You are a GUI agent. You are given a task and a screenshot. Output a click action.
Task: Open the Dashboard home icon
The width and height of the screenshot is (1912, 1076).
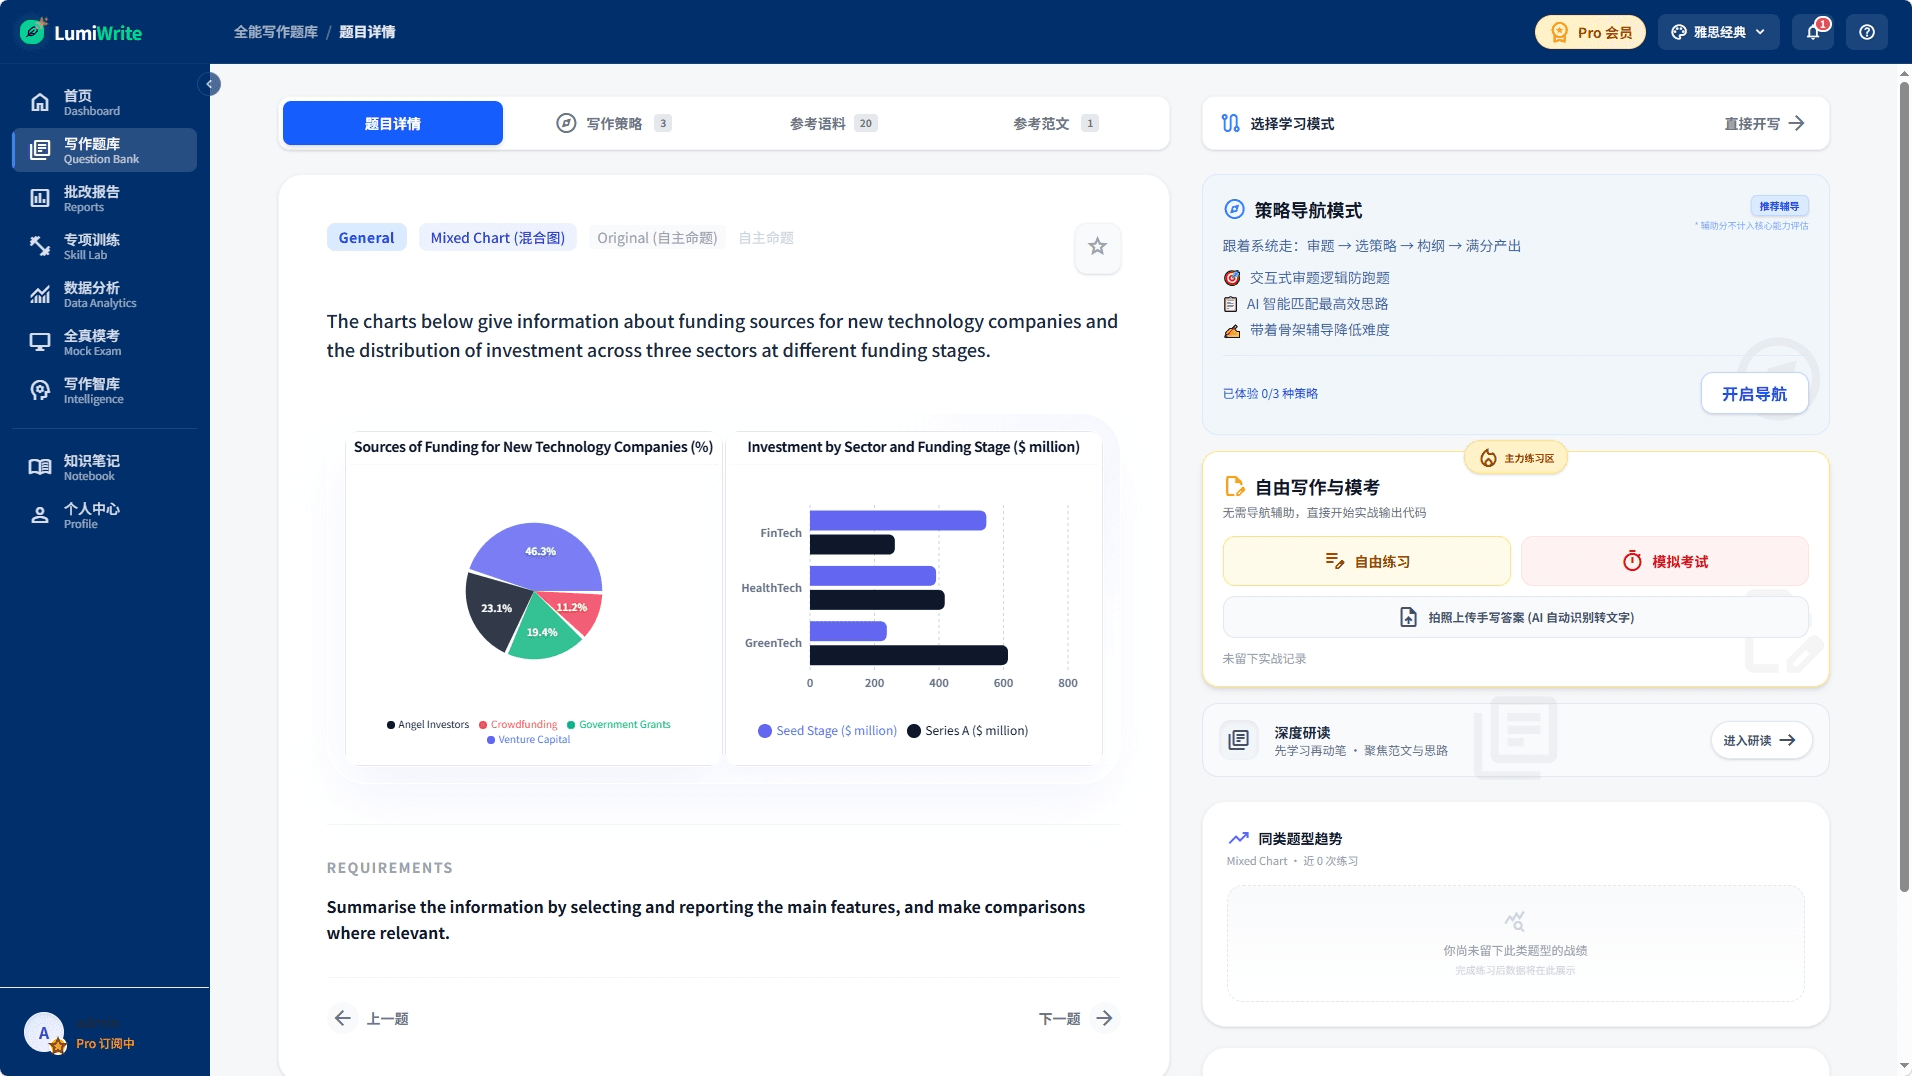click(40, 102)
